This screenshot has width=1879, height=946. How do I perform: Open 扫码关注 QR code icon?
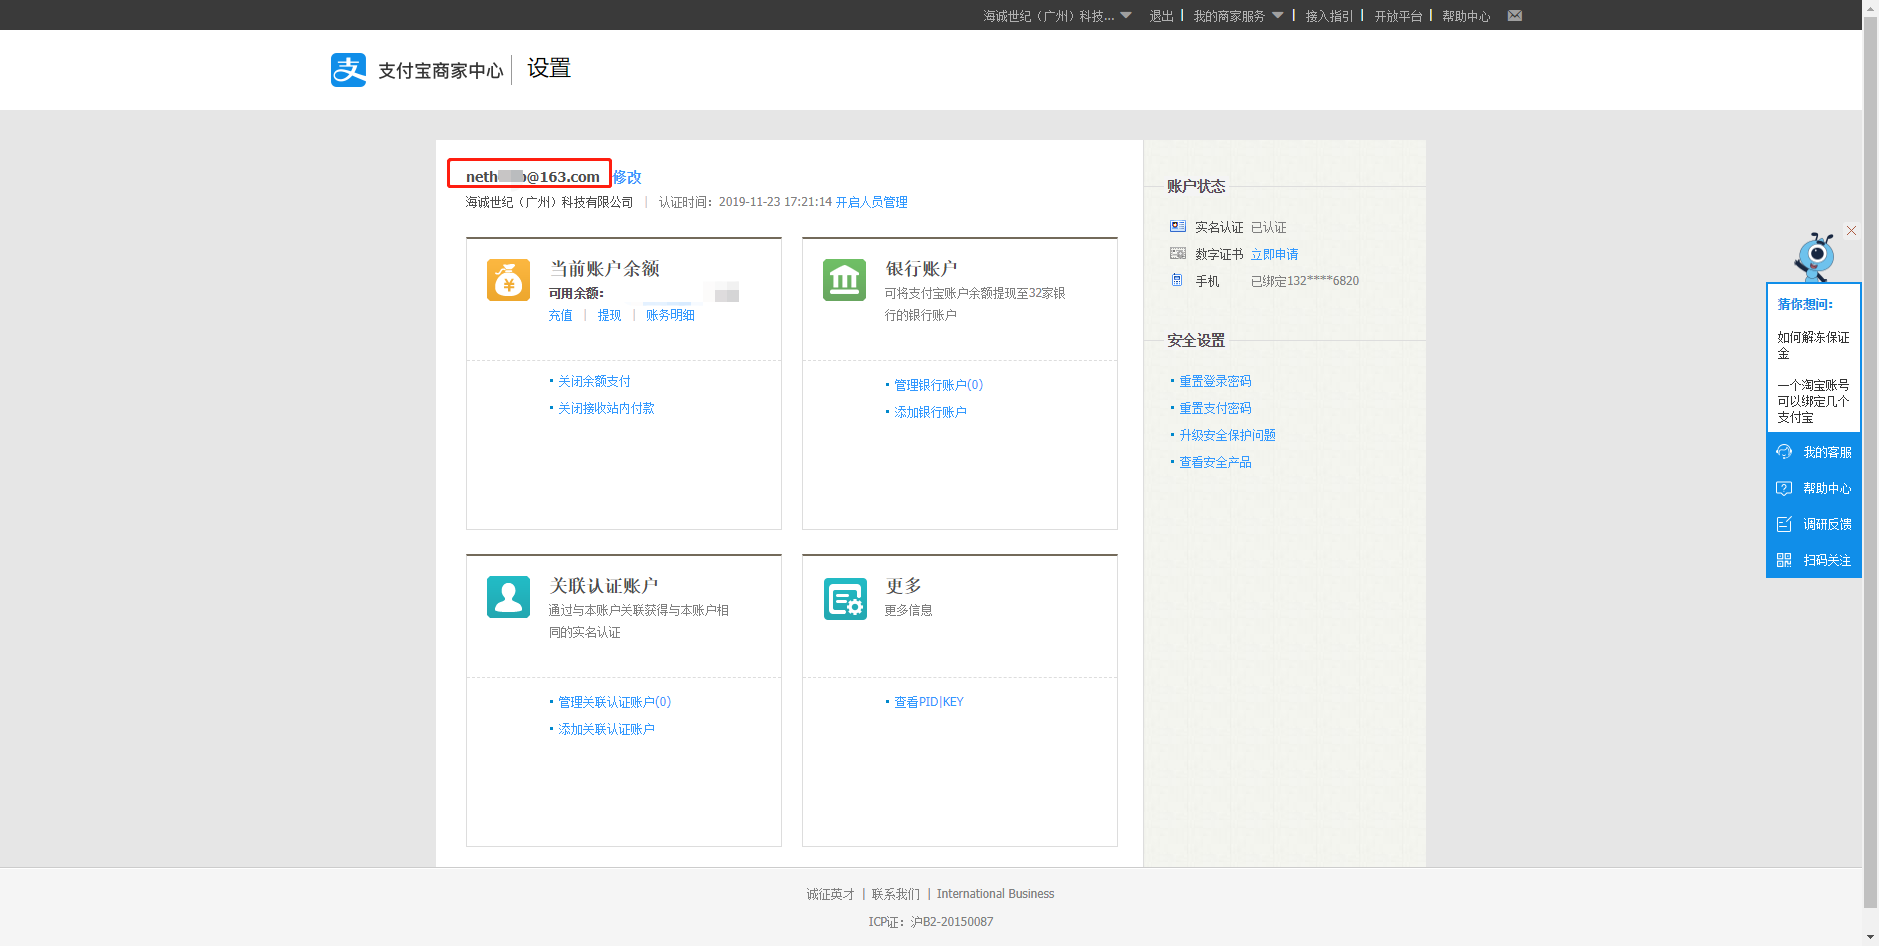[x=1784, y=560]
